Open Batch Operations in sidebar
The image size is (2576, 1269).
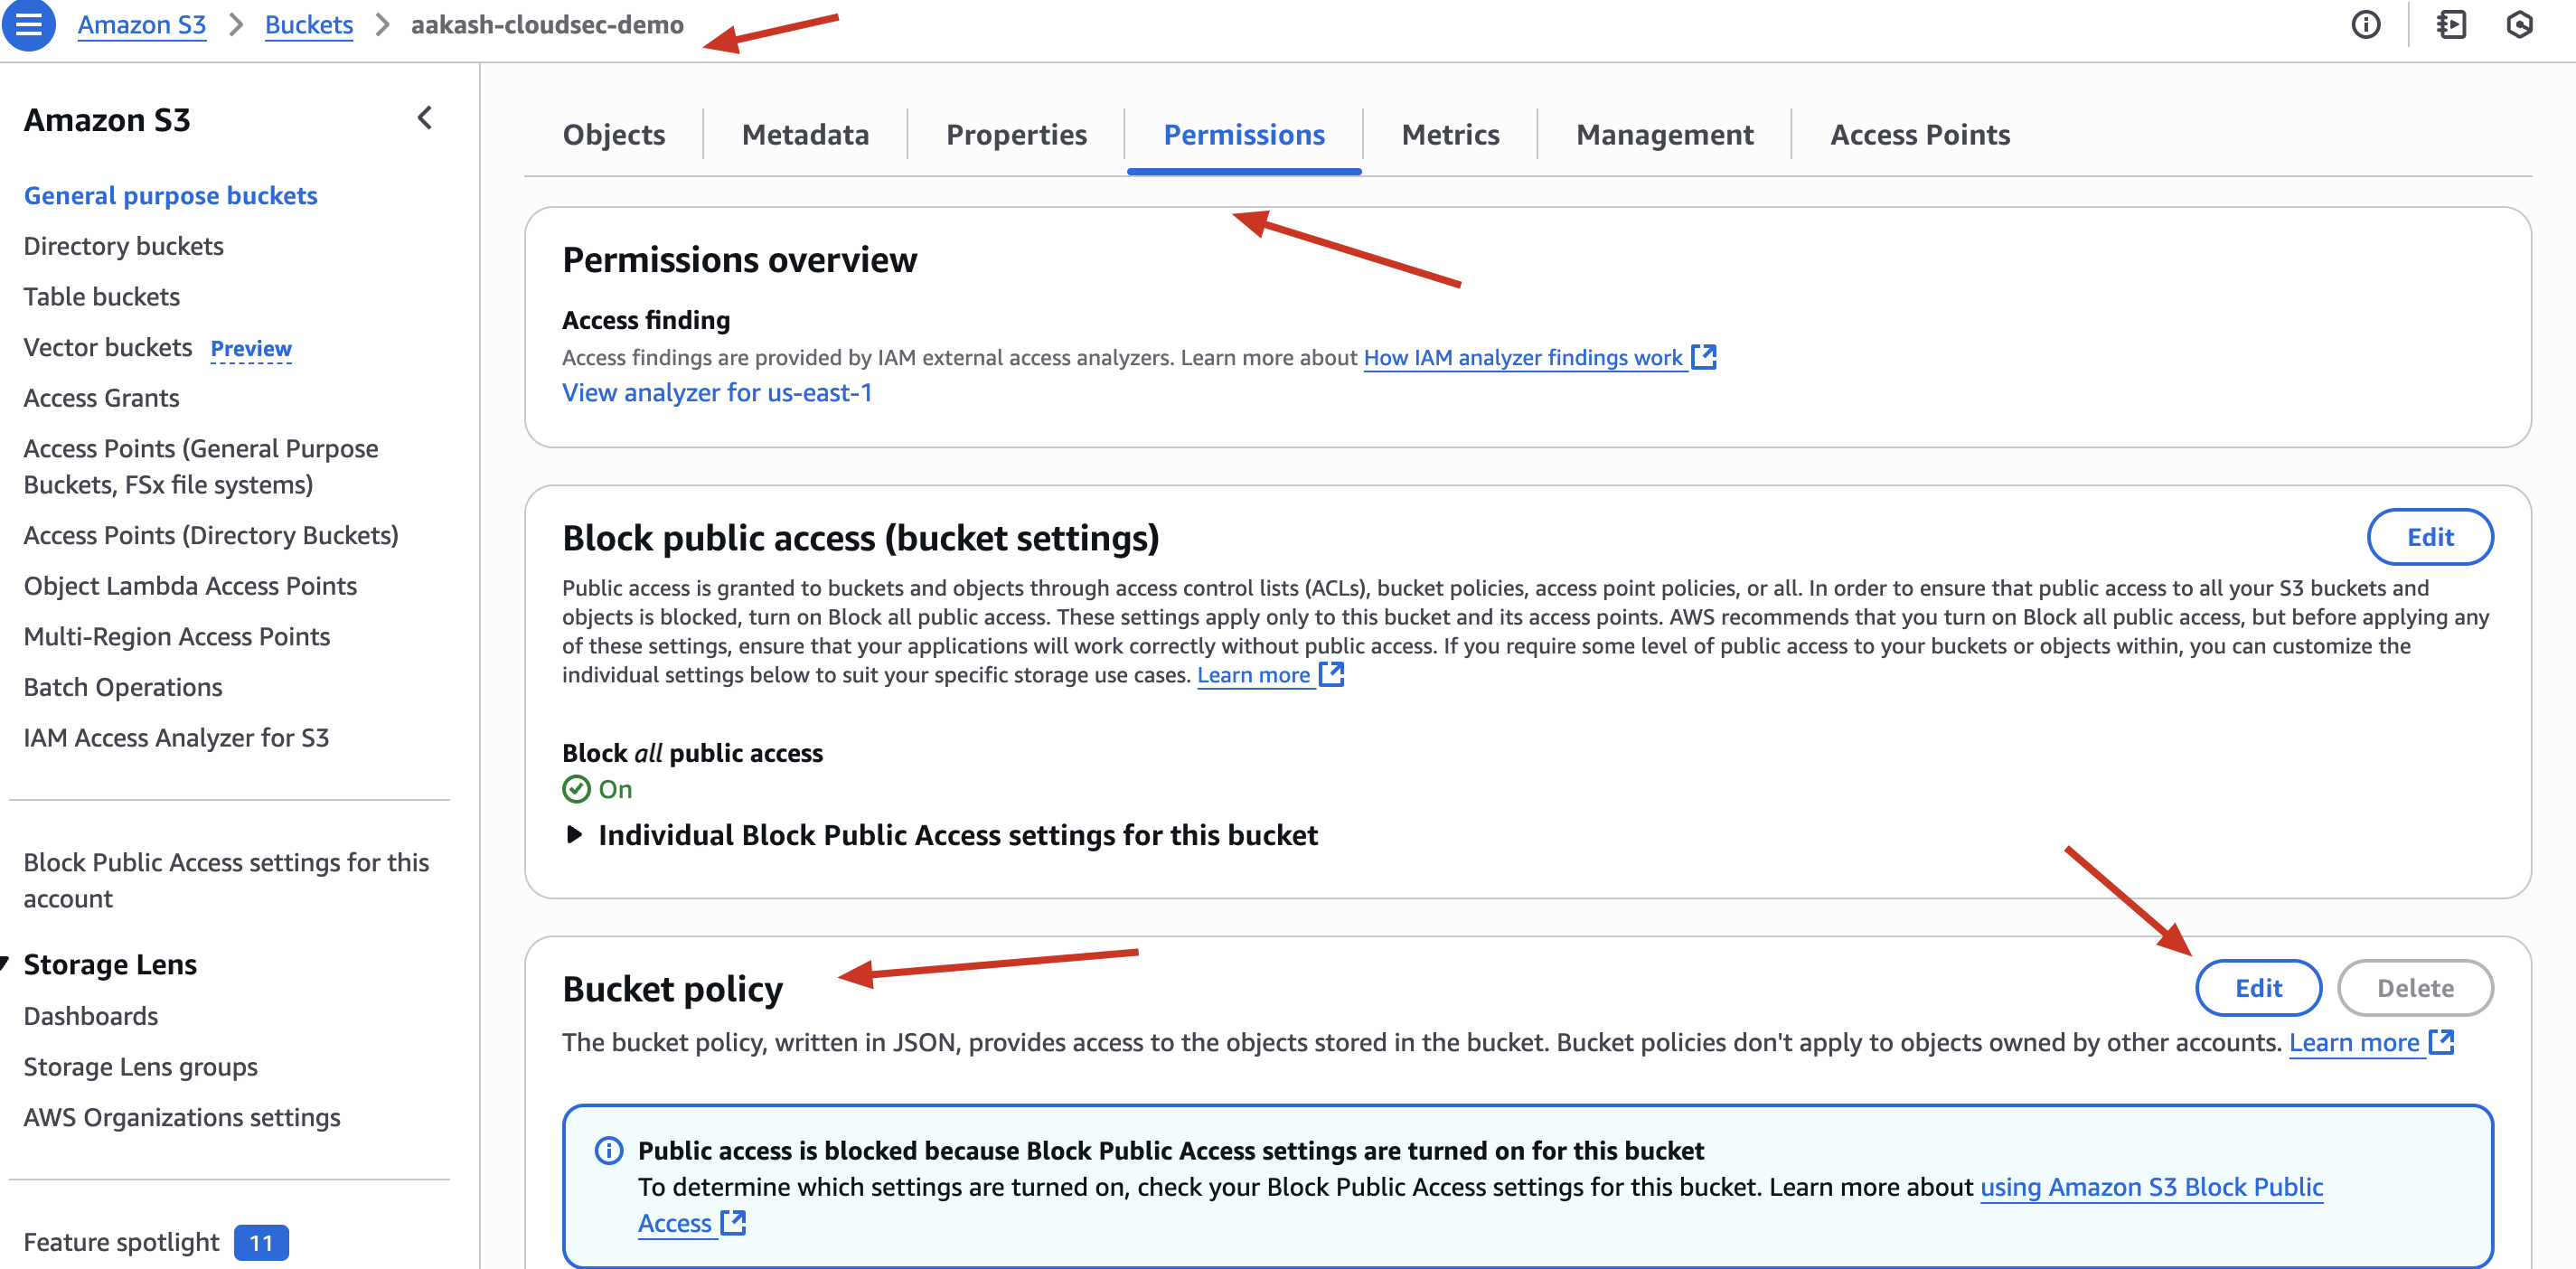[x=123, y=687]
